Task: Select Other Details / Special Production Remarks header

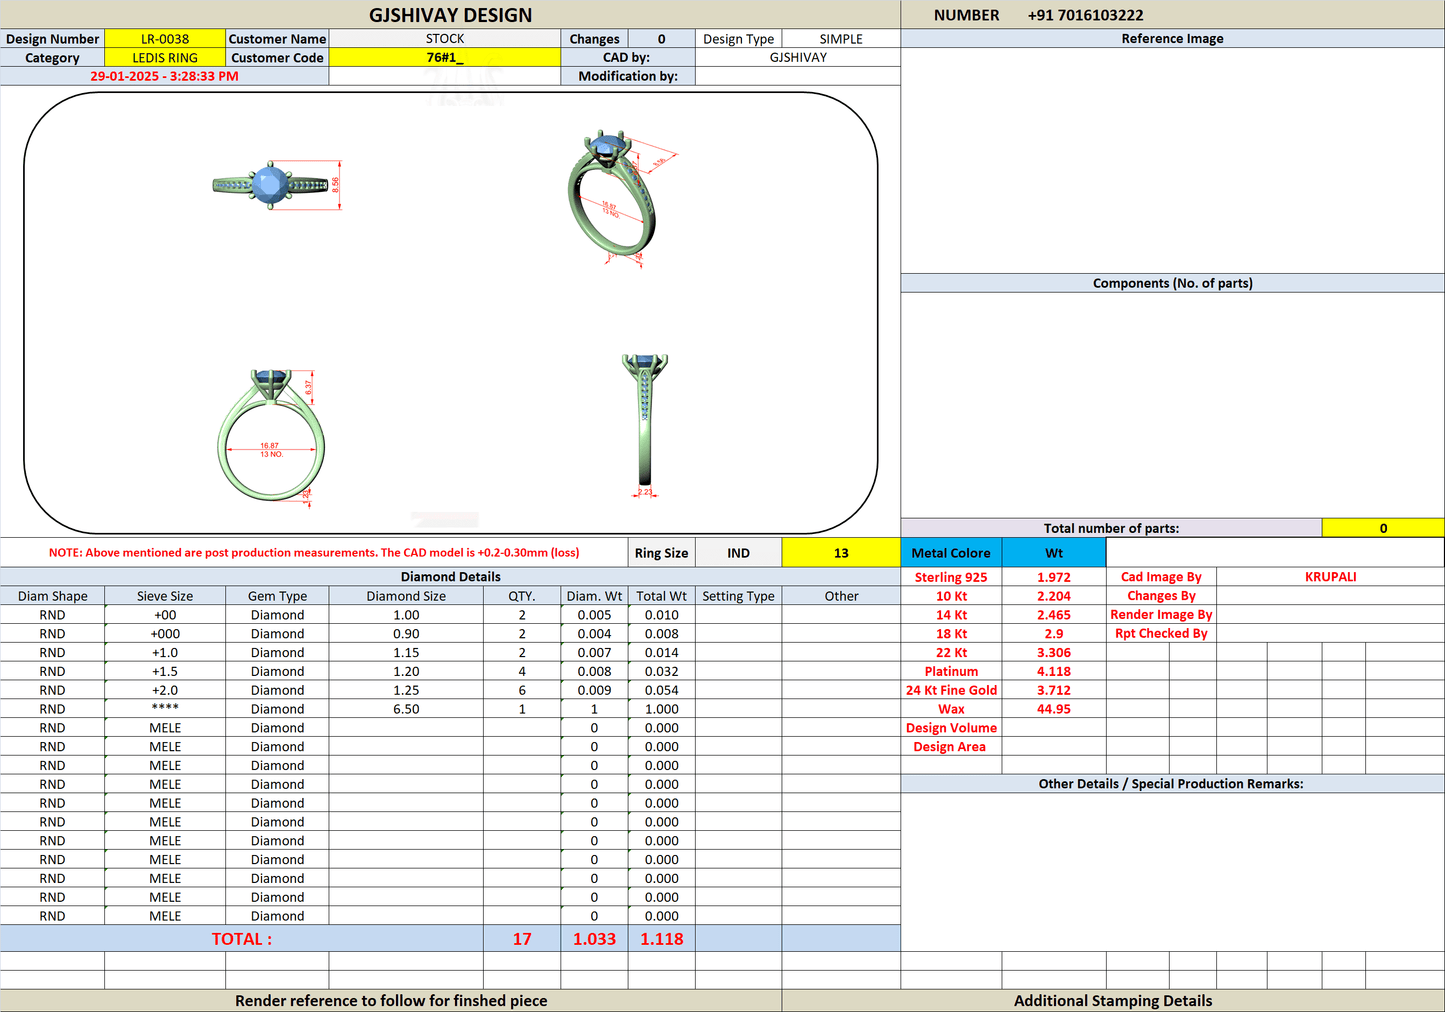Action: click(1172, 784)
